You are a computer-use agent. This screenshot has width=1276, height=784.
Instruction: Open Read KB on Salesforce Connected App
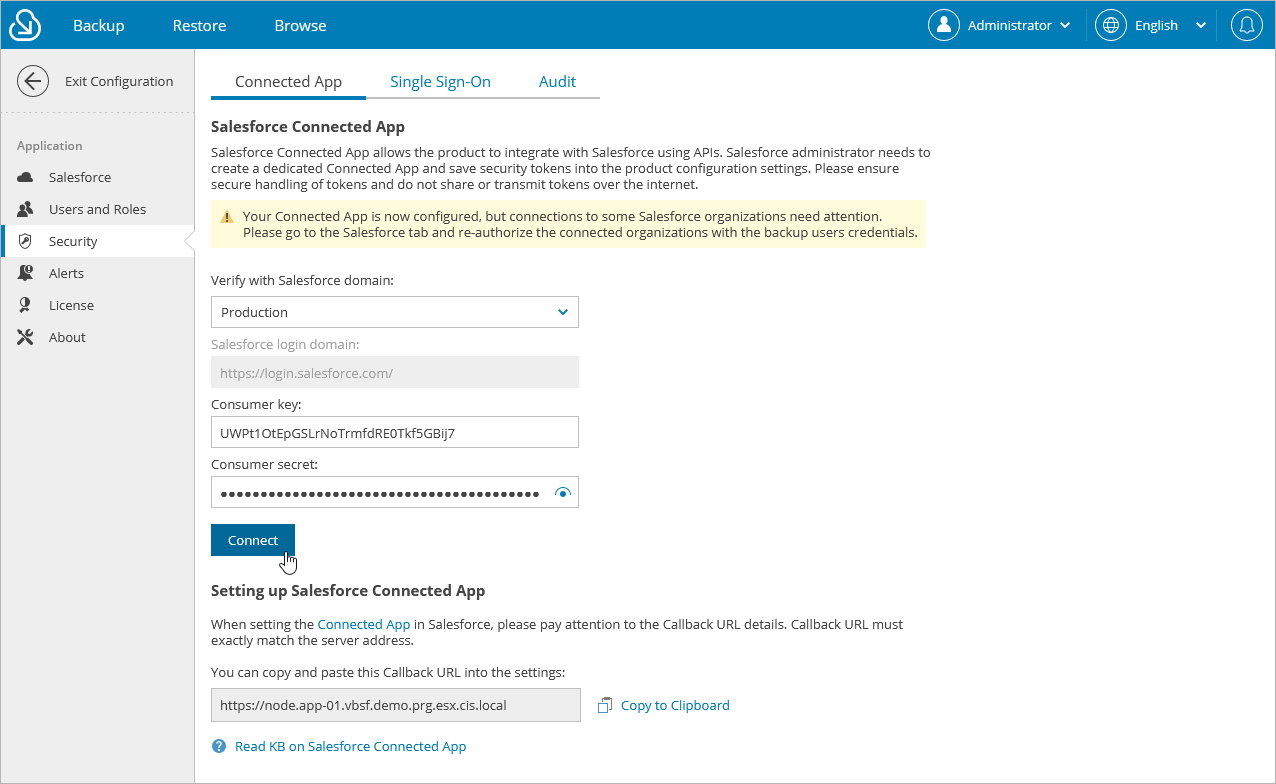351,746
